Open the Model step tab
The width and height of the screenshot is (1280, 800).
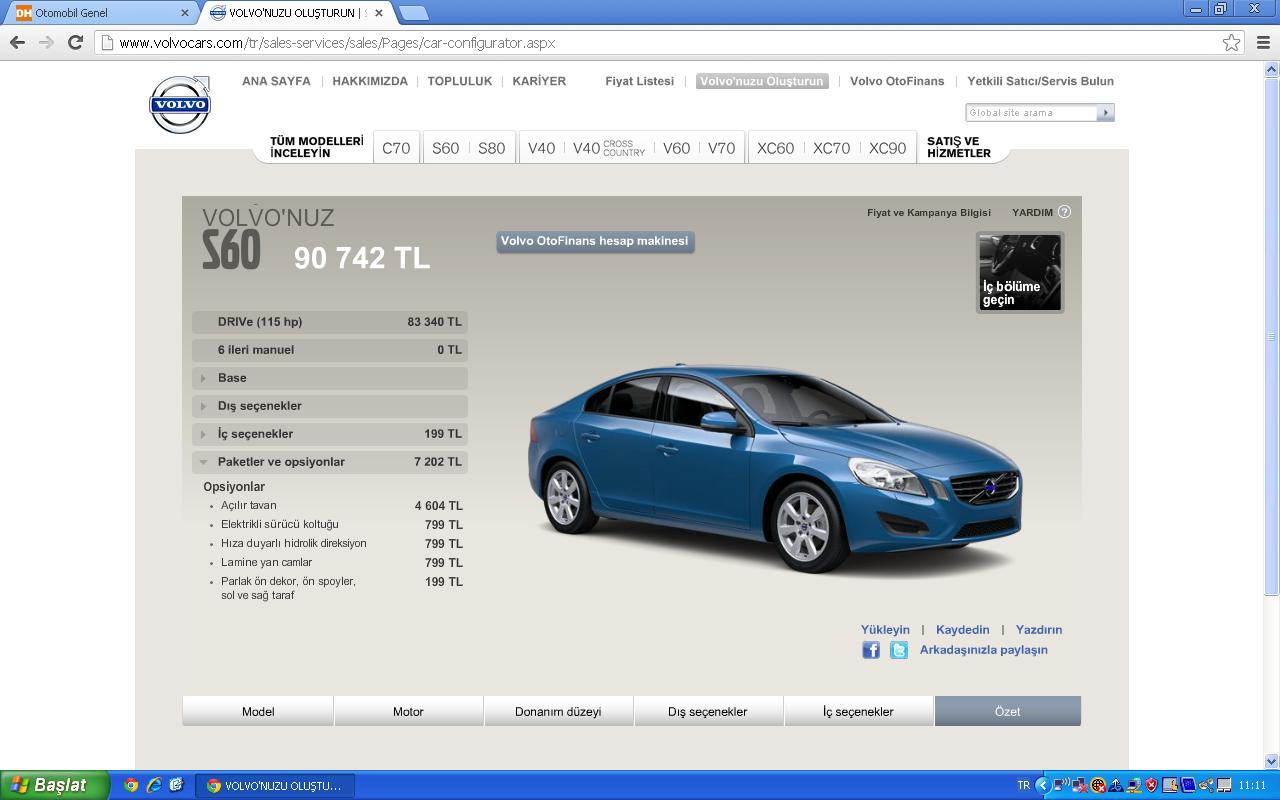[x=258, y=711]
